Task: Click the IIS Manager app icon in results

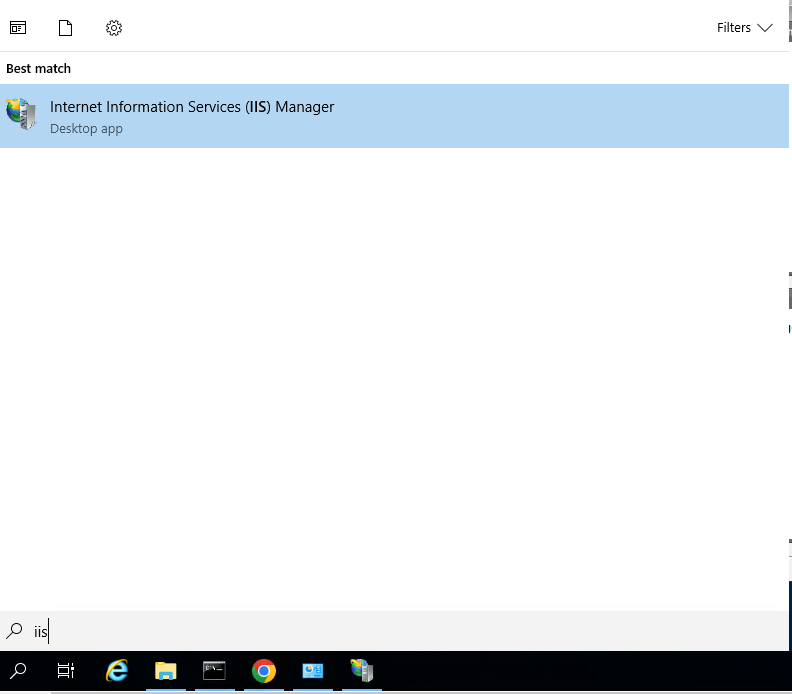Action: tap(21, 114)
